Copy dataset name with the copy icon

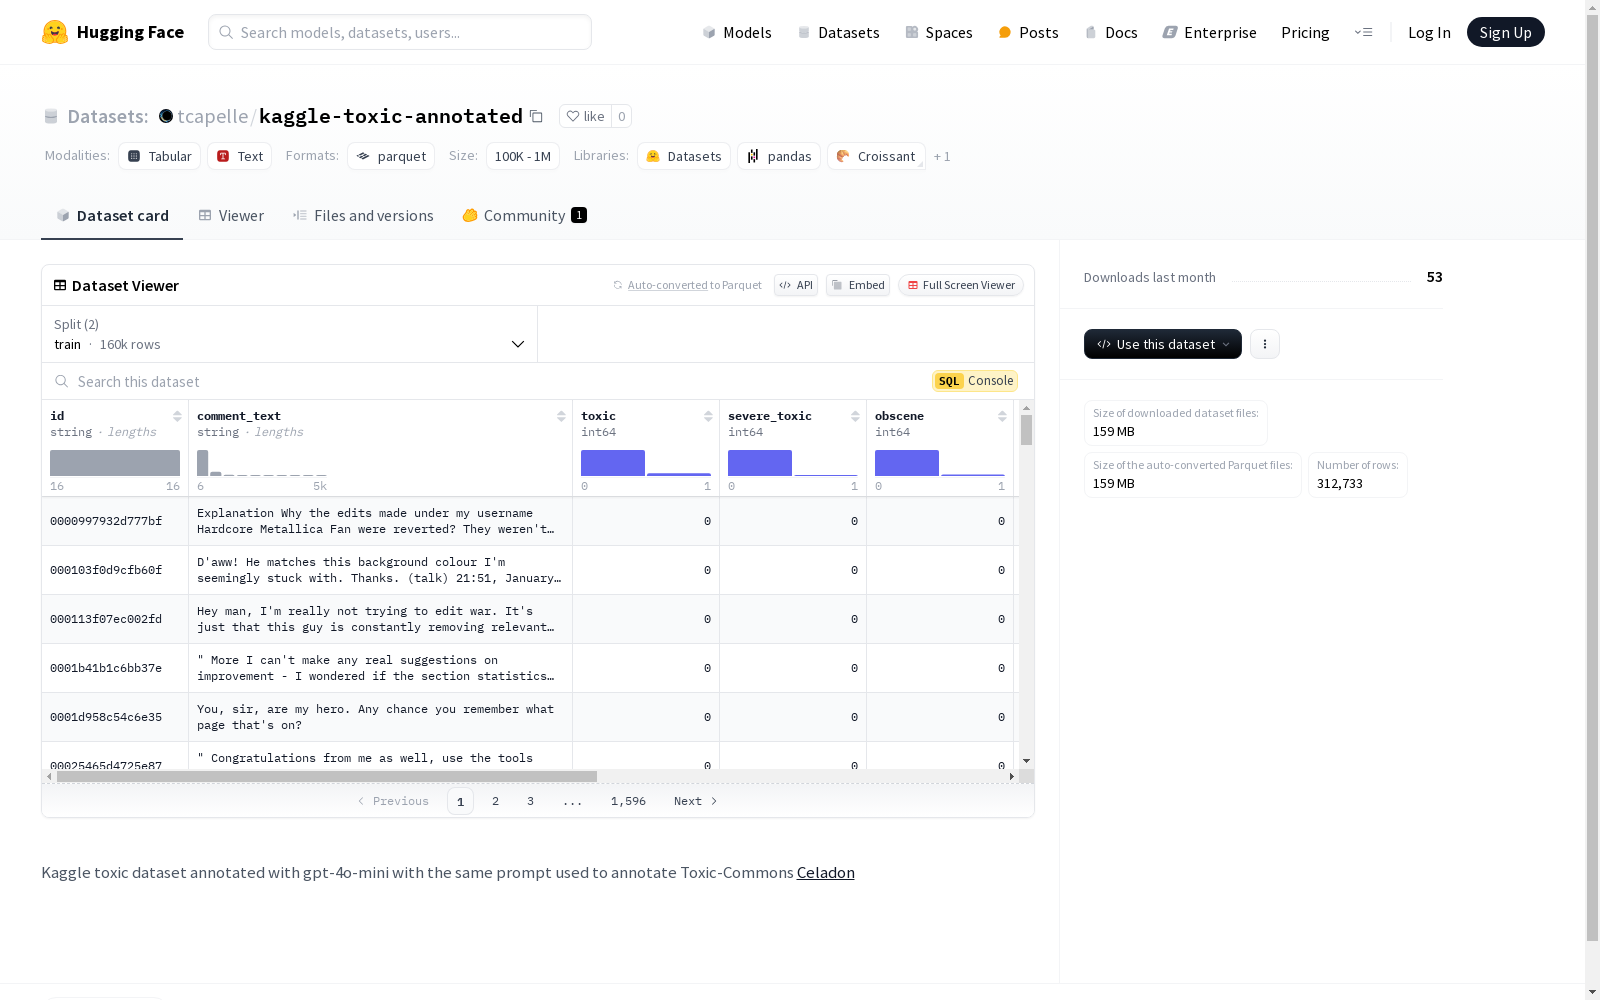536,116
